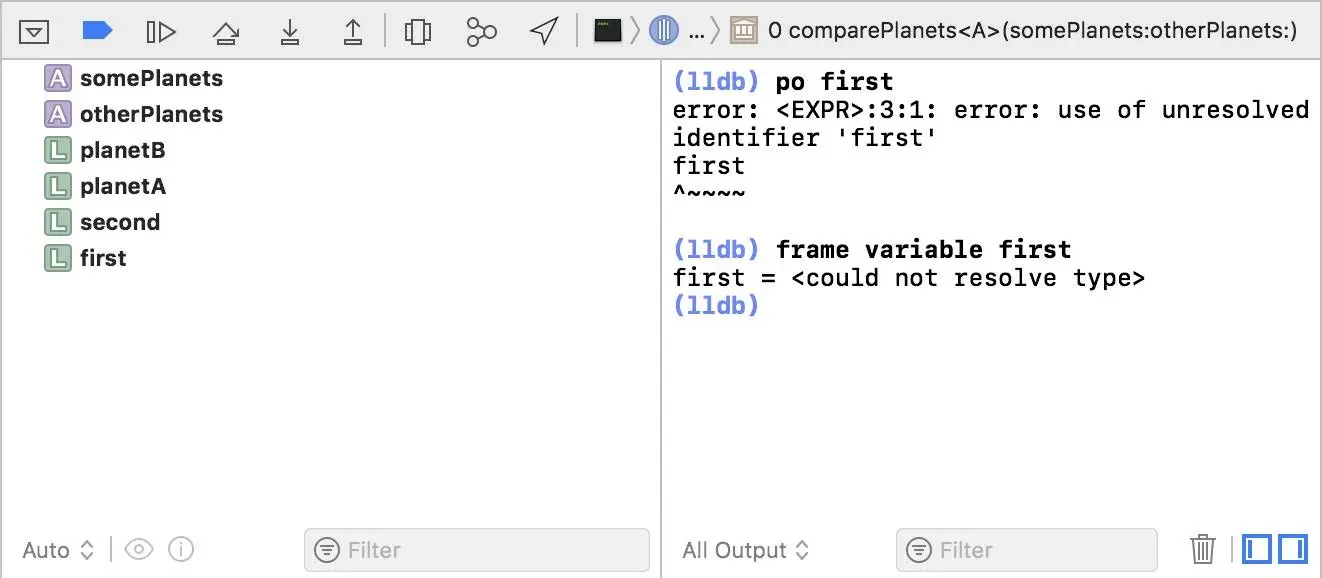The width and height of the screenshot is (1322, 578).
Task: Open the Debug View Hierarchy tool
Action: pos(417,32)
